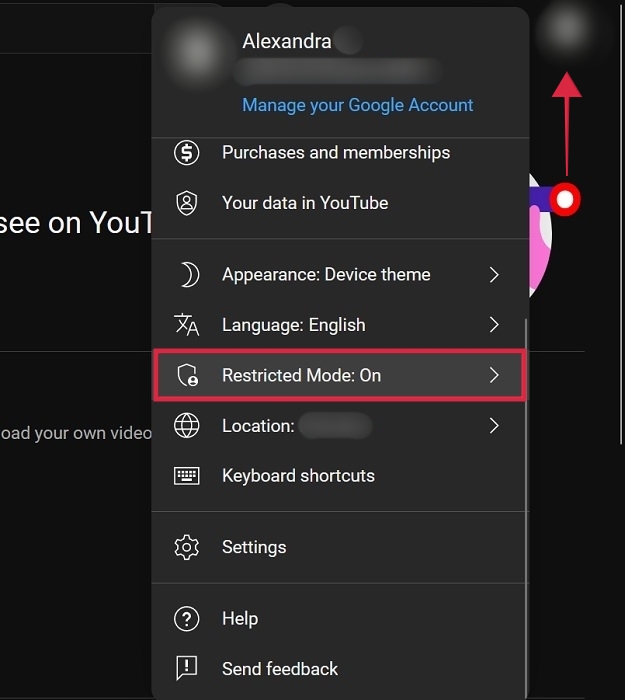Expand Appearance submenu via its chevron
625x700 pixels.
coord(494,275)
